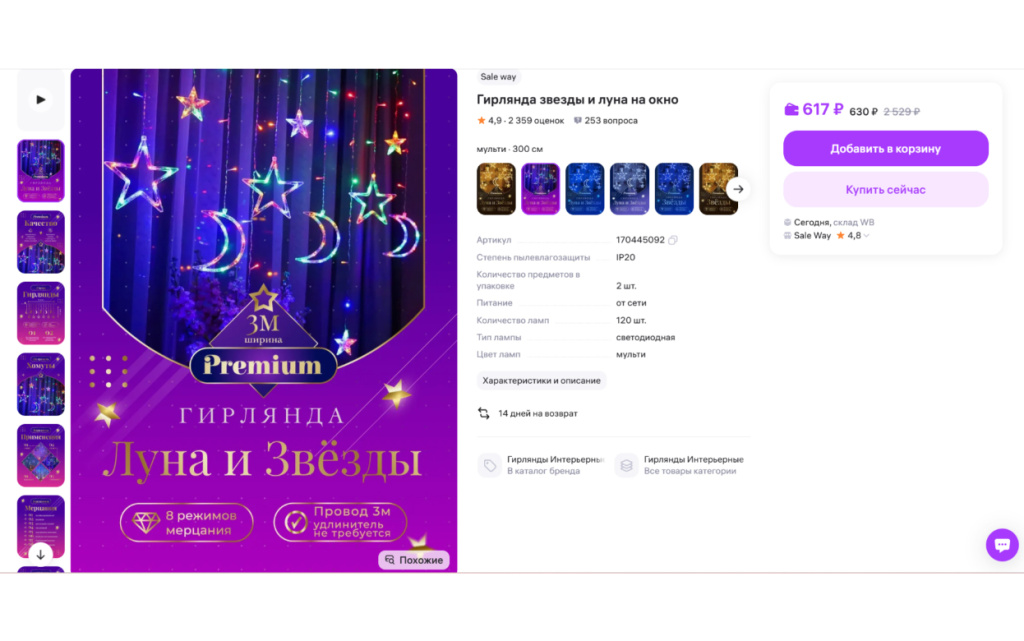This screenshot has width=1024, height=641.
Task: Show more color variants with arrow
Action: tap(738, 189)
